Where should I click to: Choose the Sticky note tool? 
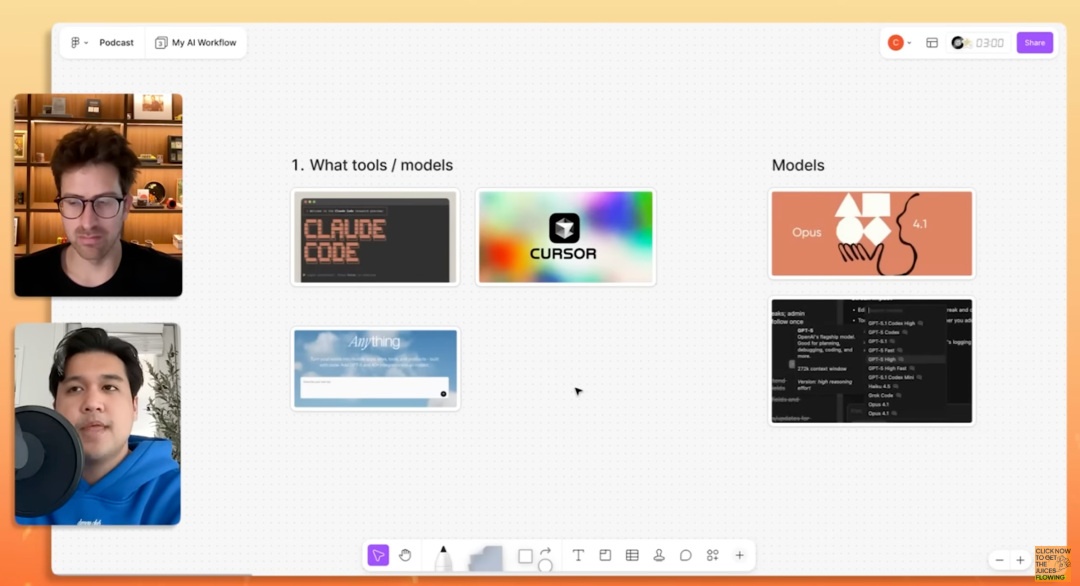486,558
